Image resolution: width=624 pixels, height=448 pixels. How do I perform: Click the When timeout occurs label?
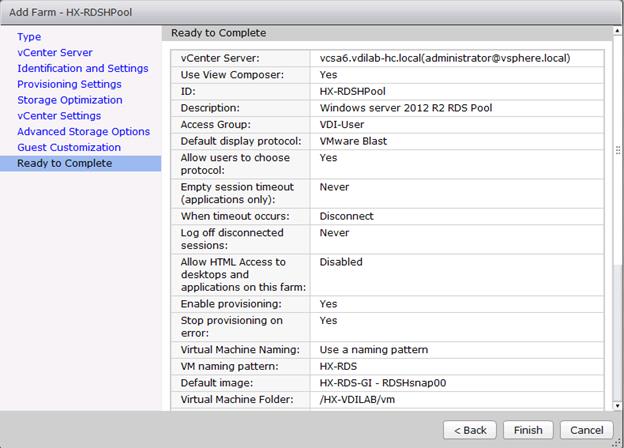pos(235,216)
